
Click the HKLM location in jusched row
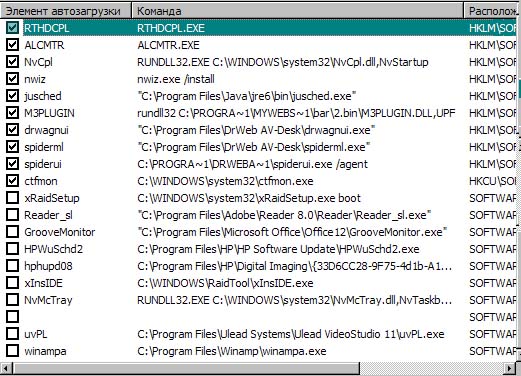point(493,96)
